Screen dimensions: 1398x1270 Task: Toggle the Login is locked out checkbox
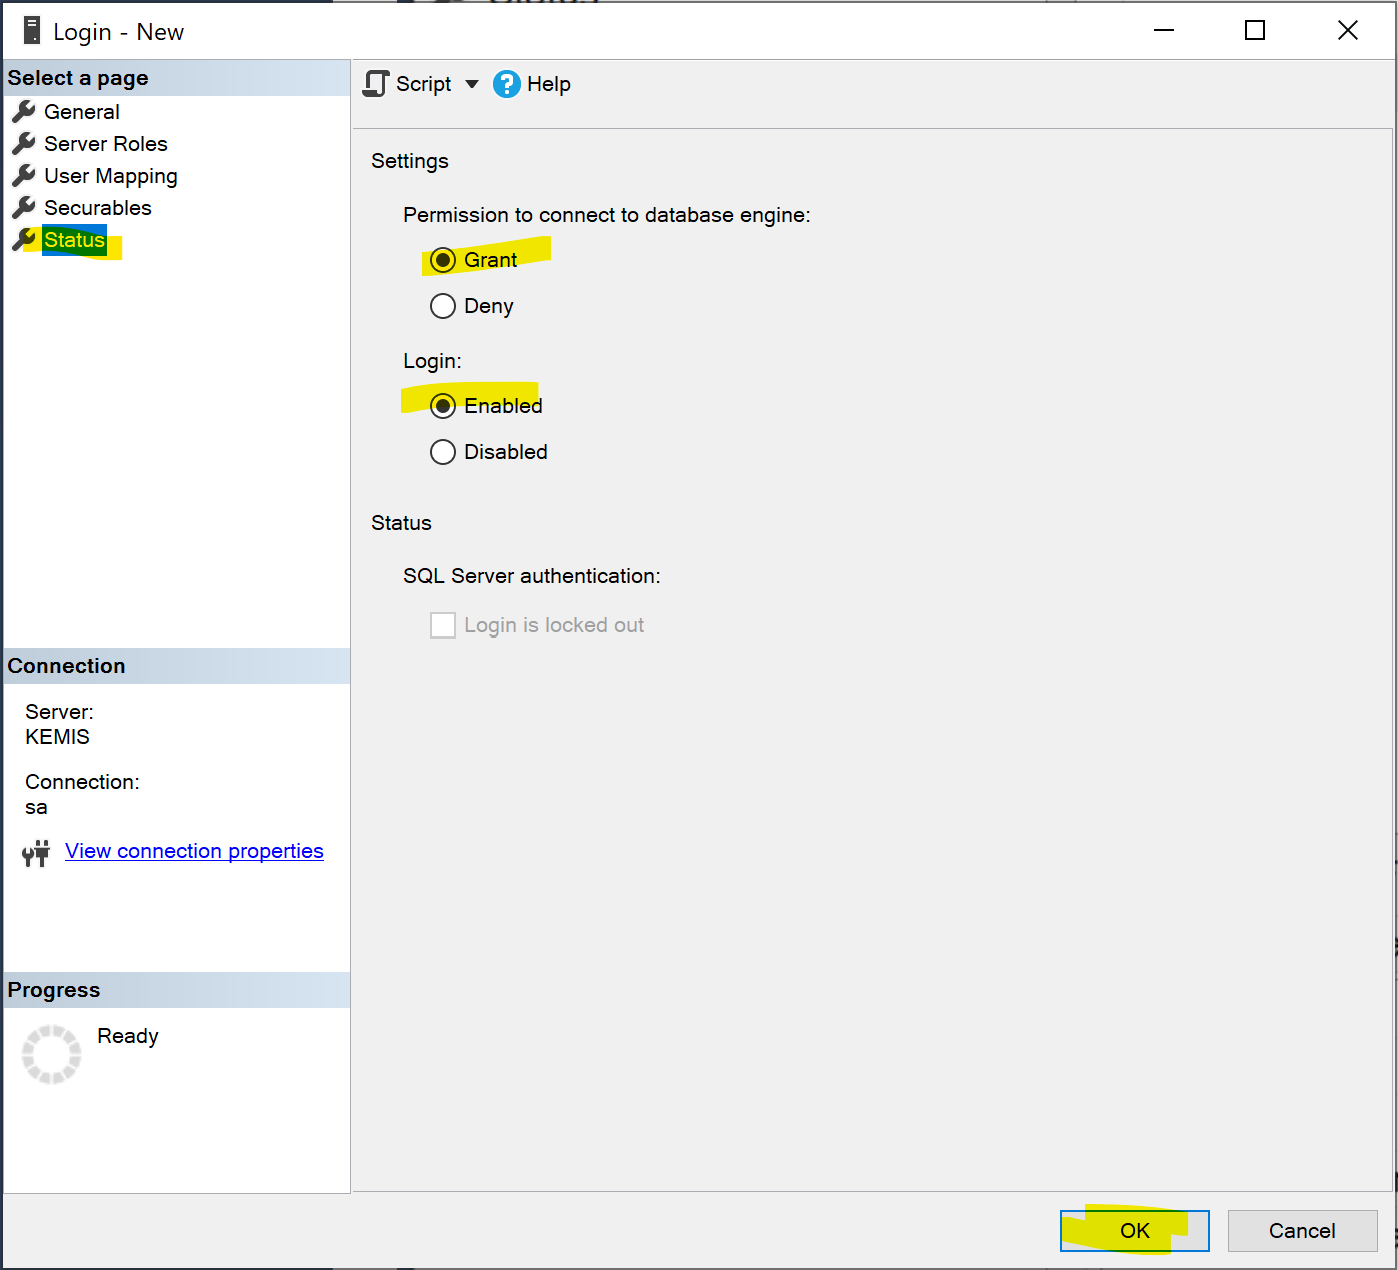443,625
